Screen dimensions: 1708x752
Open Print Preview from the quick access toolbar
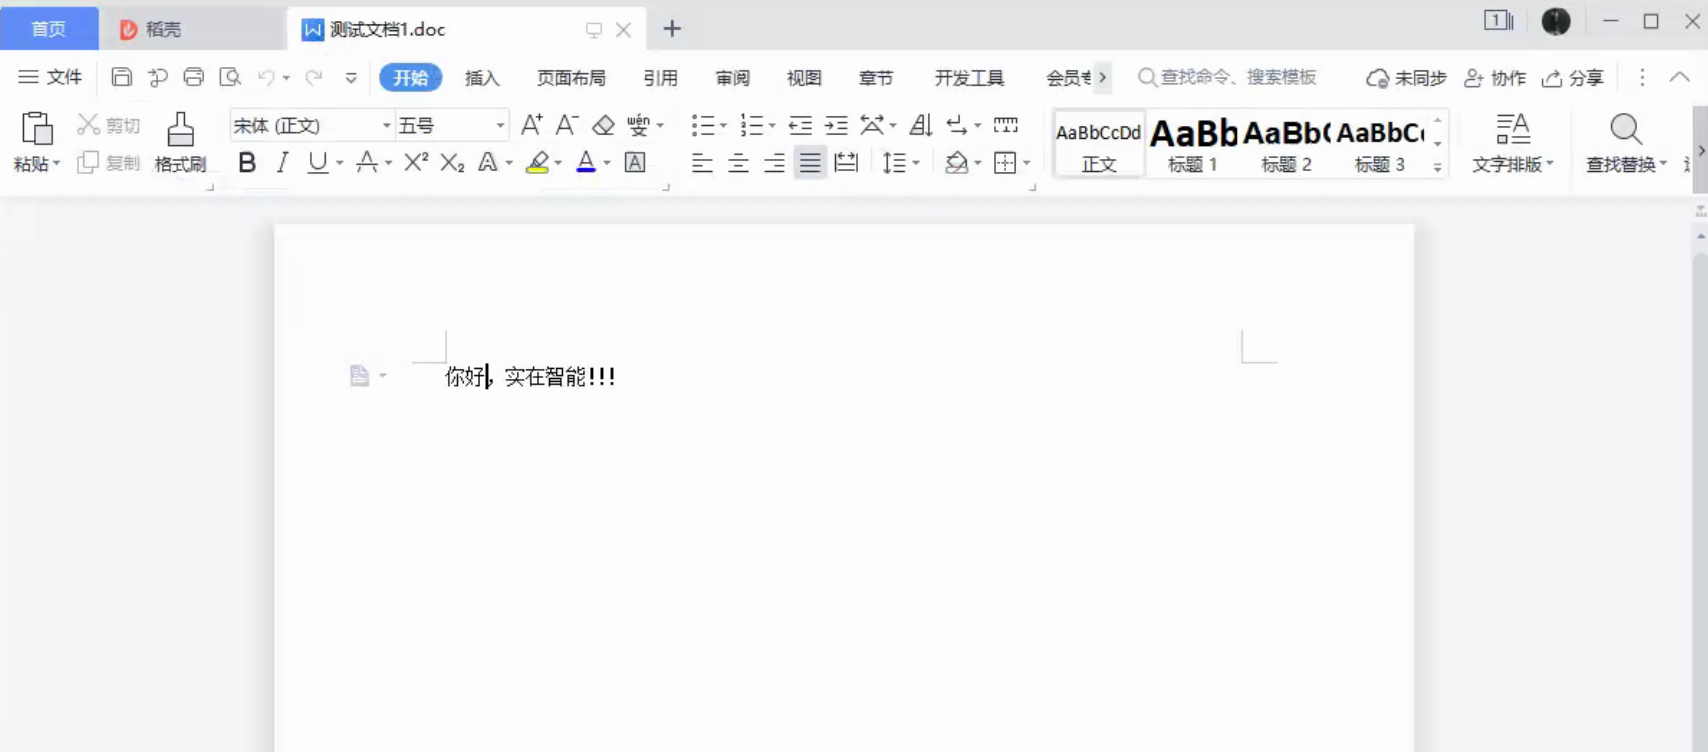[230, 78]
